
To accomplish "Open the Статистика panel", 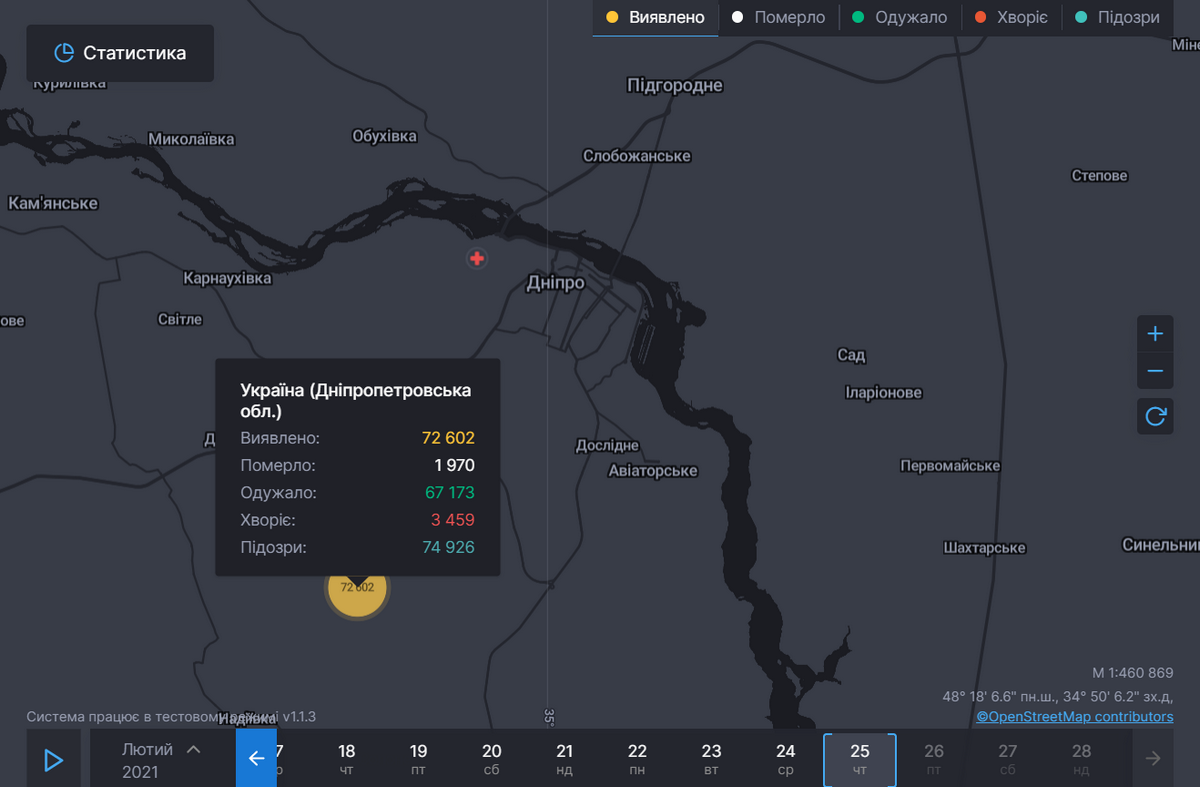I will point(120,53).
